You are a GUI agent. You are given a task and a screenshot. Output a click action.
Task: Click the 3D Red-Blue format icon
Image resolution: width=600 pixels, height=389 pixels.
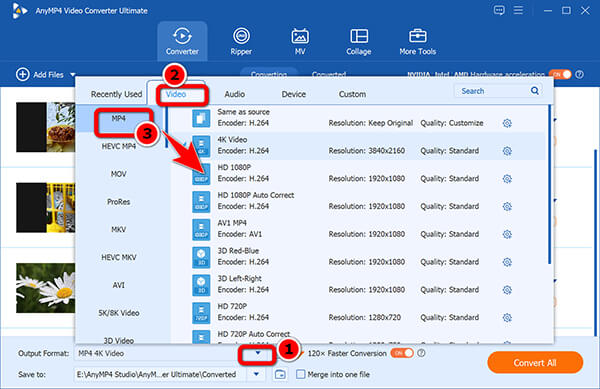(x=201, y=257)
